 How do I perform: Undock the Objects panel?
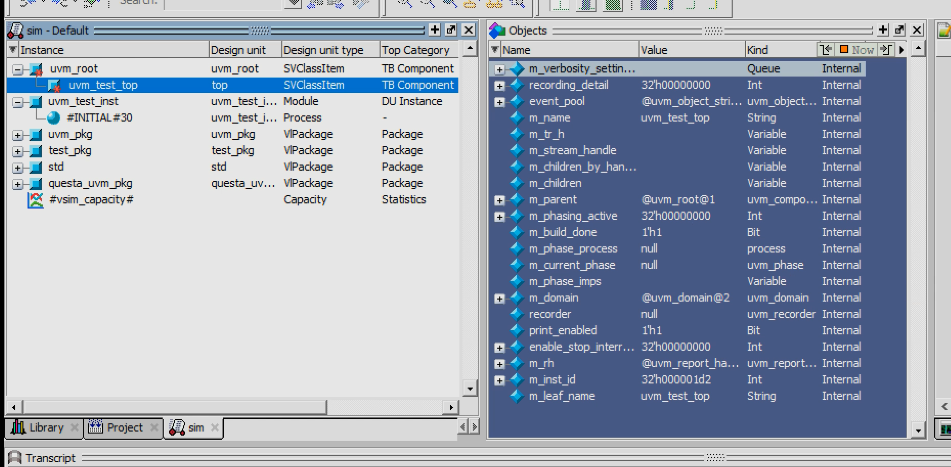899,30
